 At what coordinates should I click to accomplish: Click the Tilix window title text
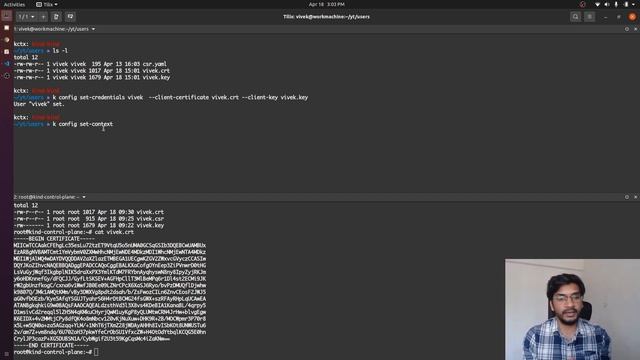[x=327, y=17]
